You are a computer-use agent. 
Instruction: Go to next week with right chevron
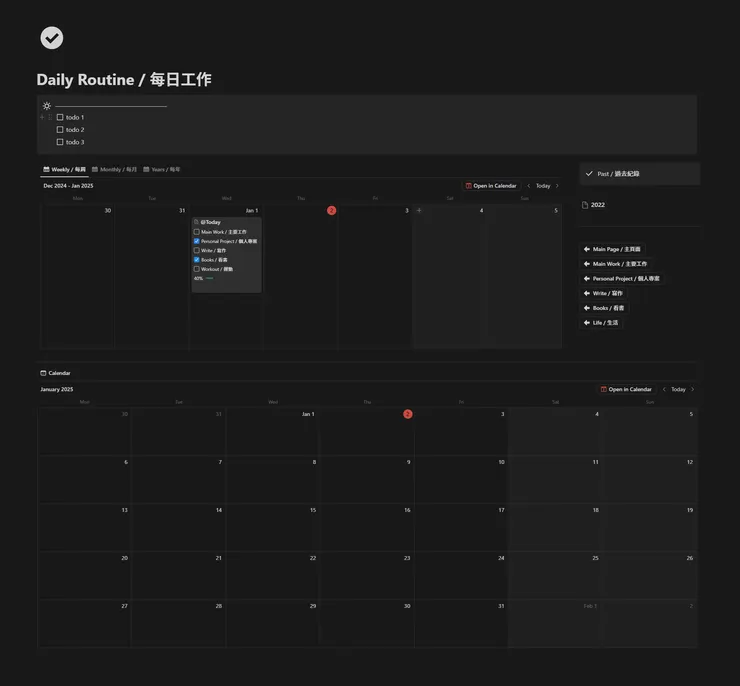pos(557,186)
